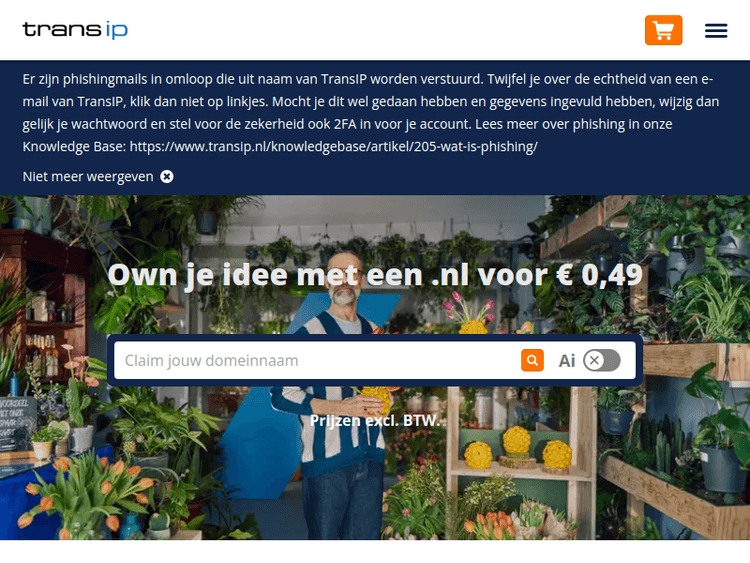Click the '.nl voor € 0,49' headline
750x563 pixels.
pyautogui.click(x=537, y=275)
